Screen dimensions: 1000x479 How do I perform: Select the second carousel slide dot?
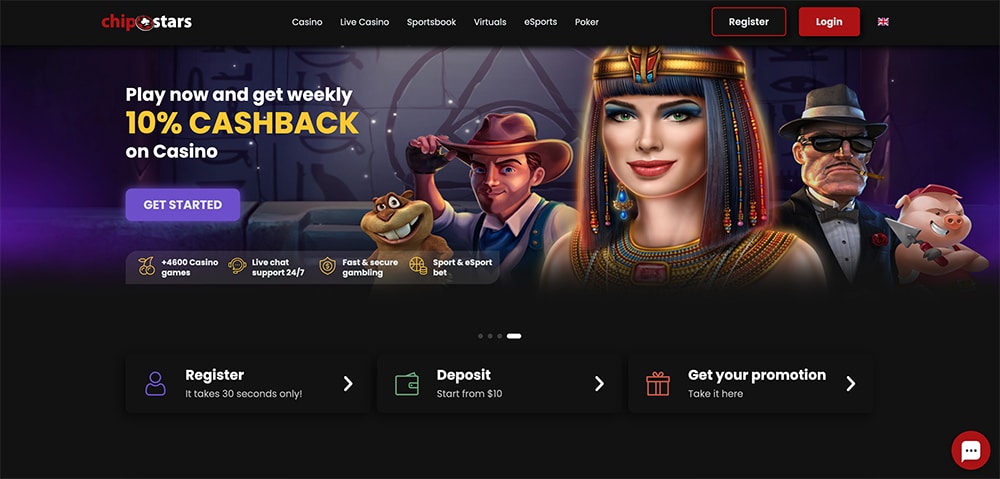[490, 336]
